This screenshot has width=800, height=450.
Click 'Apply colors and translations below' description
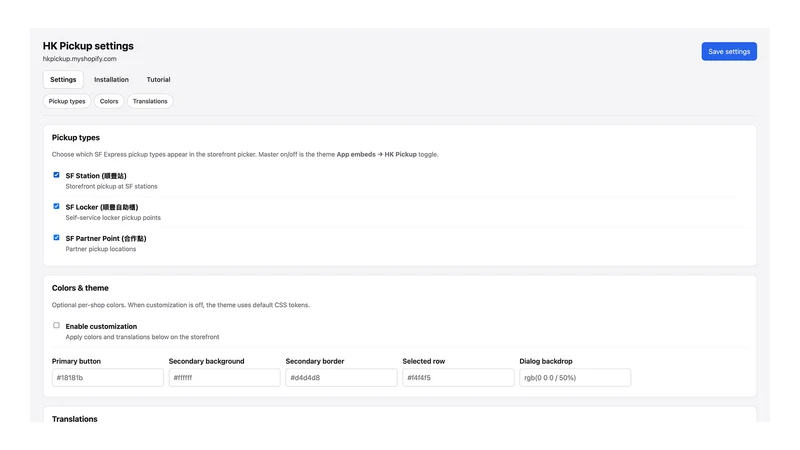(142, 337)
